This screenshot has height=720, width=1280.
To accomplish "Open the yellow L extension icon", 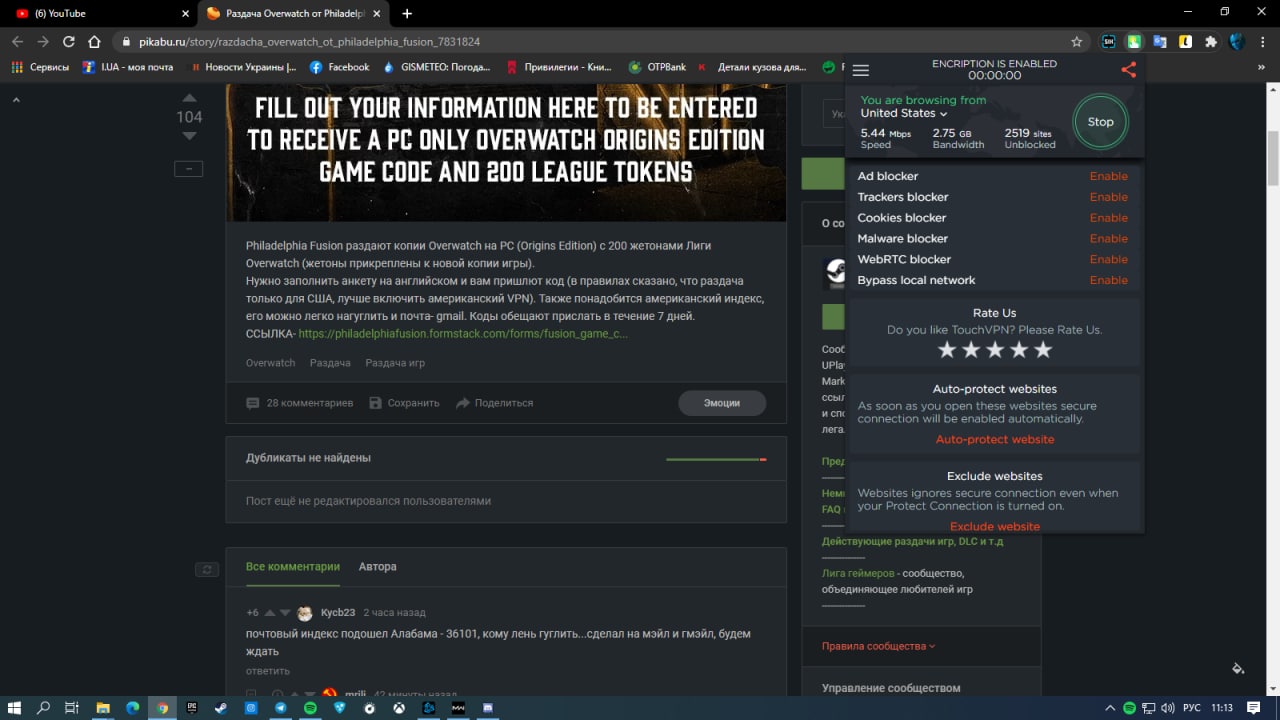I will (x=1185, y=42).
